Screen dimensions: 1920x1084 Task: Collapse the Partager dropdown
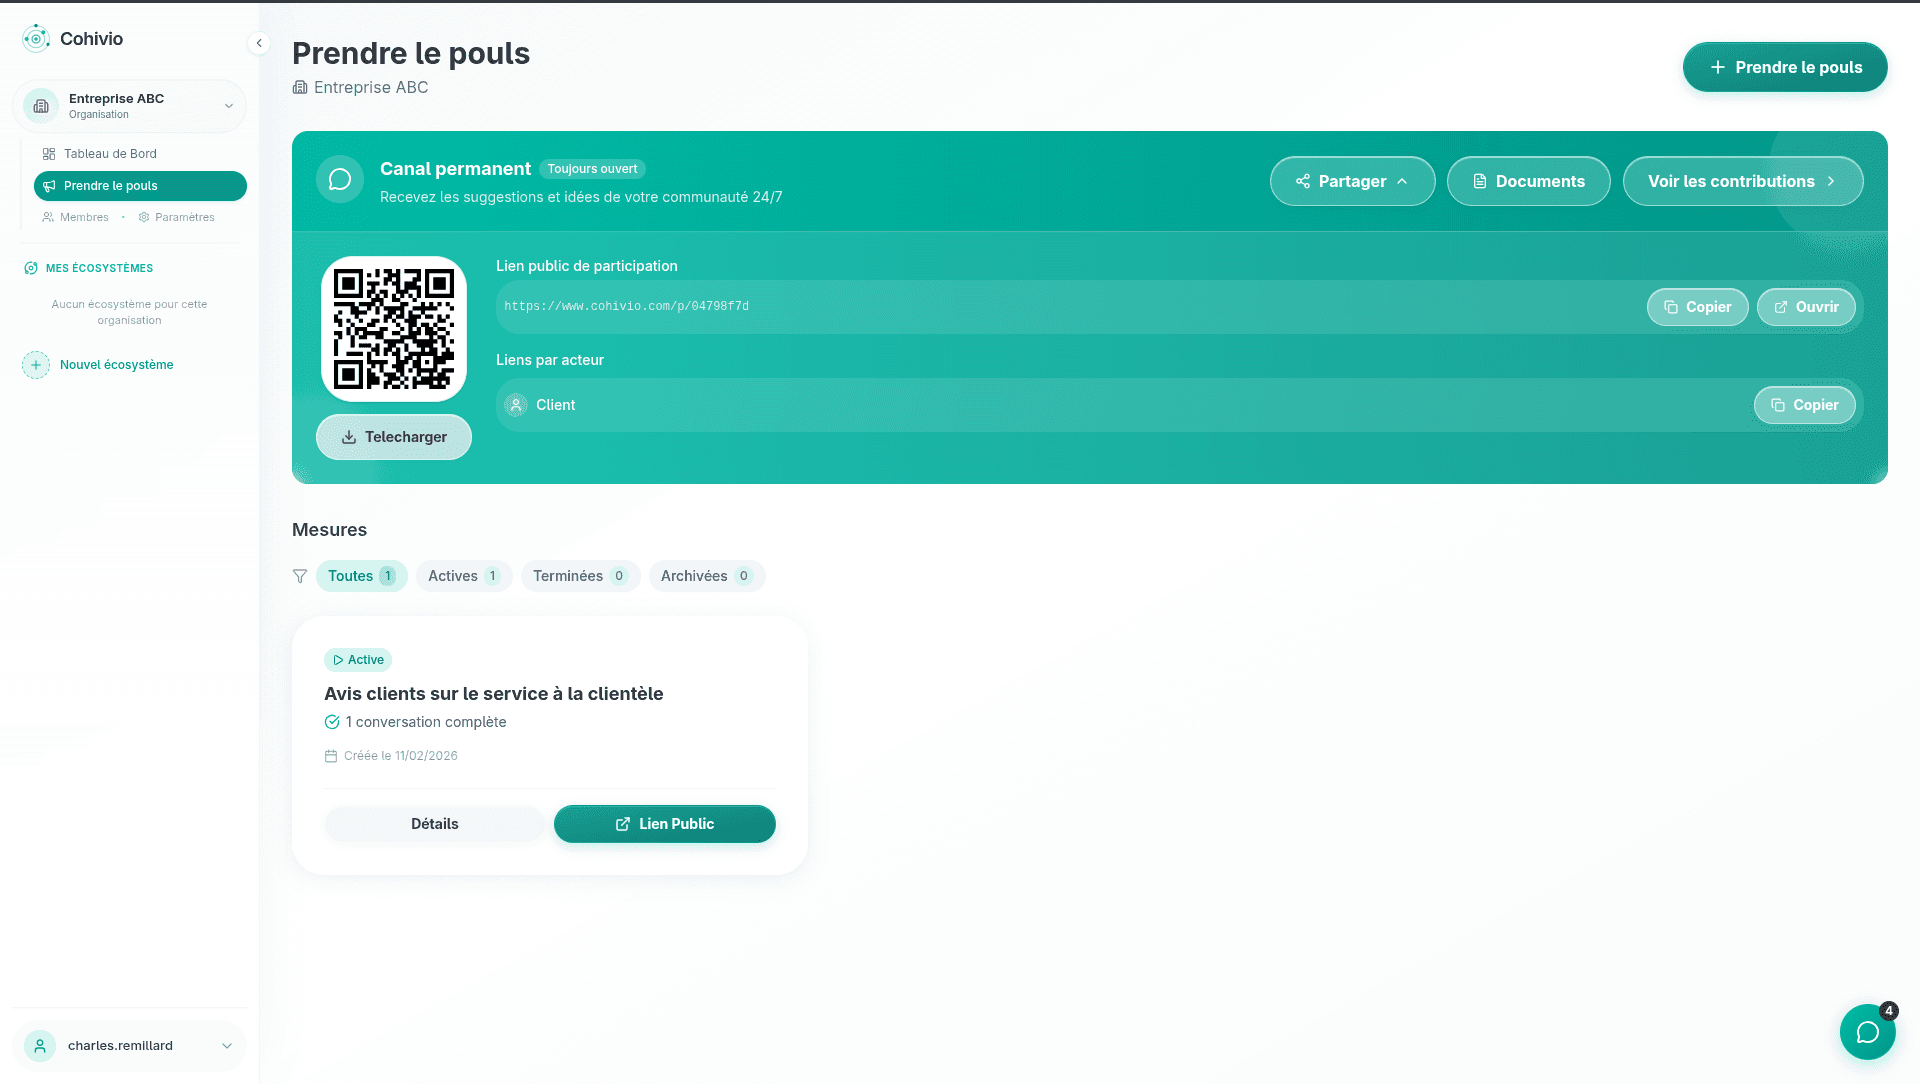1352,181
